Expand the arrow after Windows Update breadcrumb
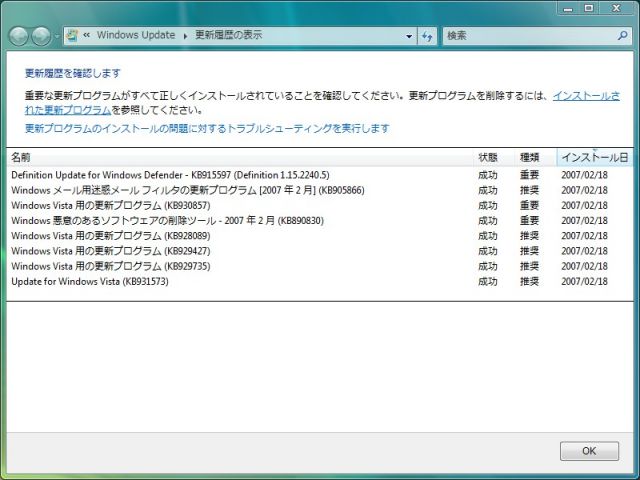Screen dimensions: 640x480 (x=185, y=36)
